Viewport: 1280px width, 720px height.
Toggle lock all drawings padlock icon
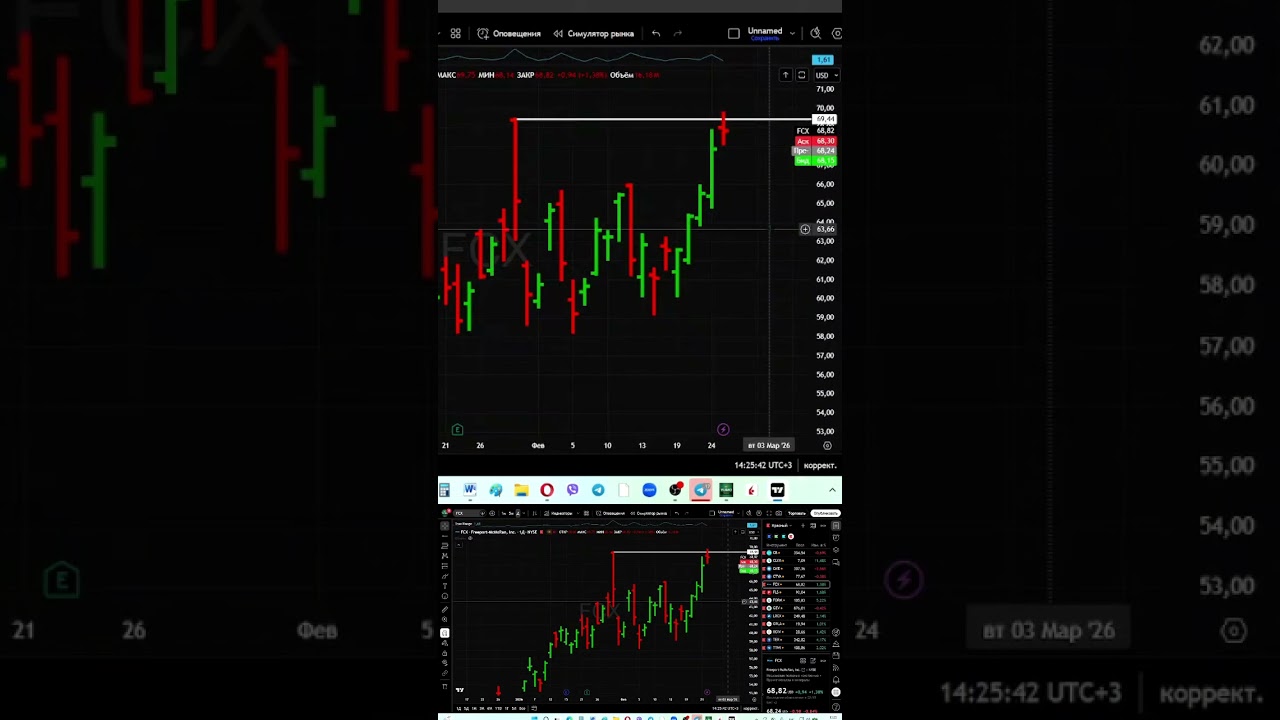[x=445, y=653]
